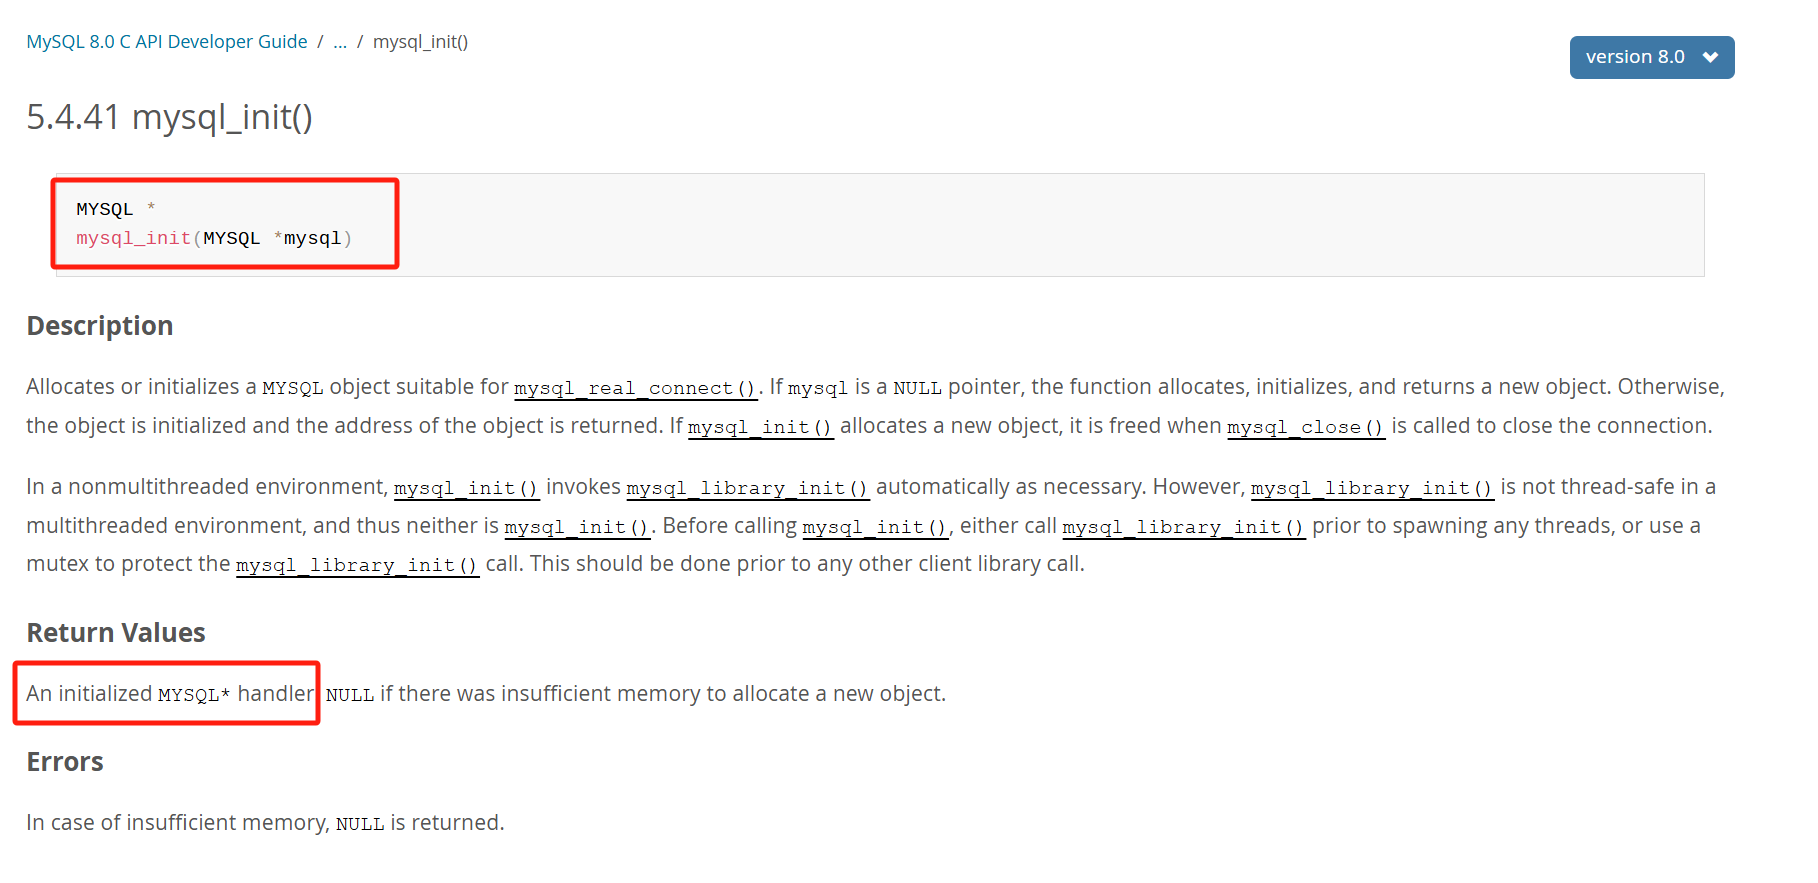Follow the mysql_close() link
Screen dimensions: 1818x883
tap(1306, 427)
